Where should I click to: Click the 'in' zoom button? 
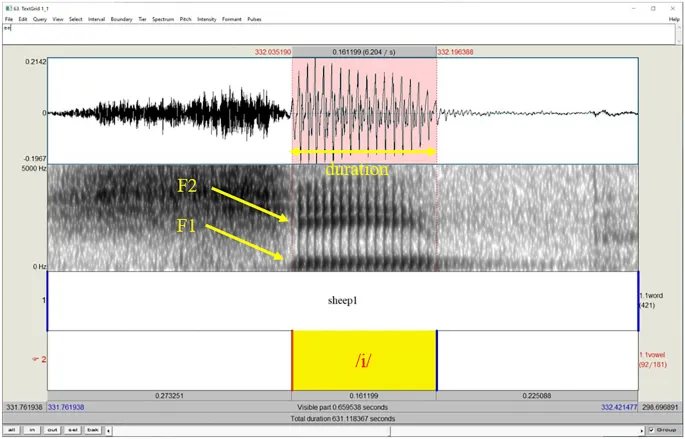coord(32,430)
